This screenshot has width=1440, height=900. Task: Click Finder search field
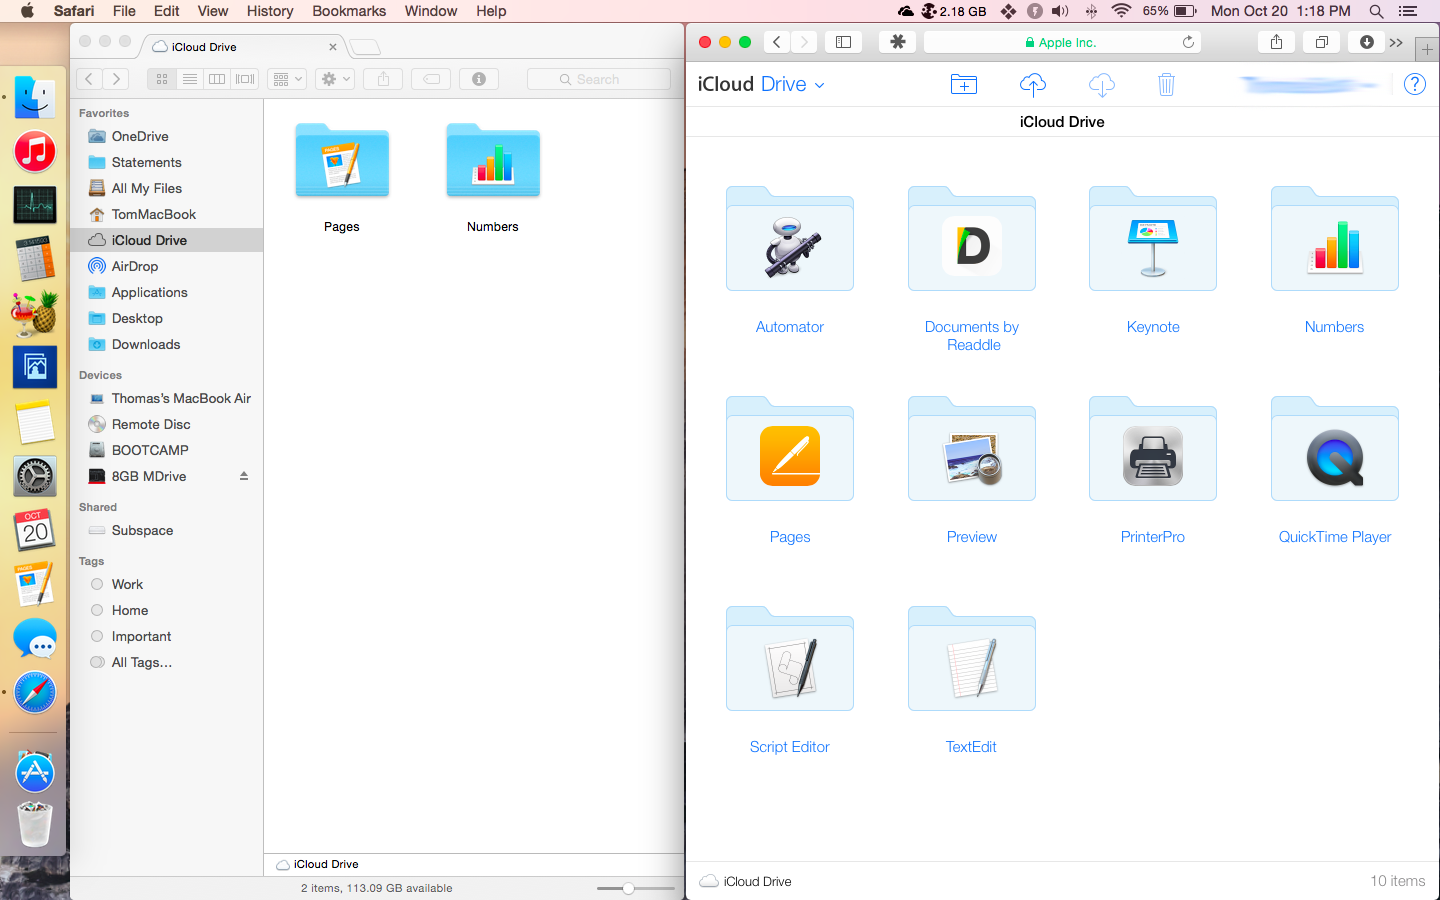598,79
